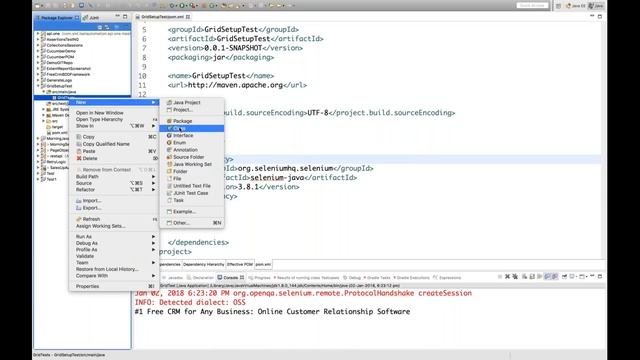The image size is (640, 360).
Task: Expand the Source submenu
Action: pyautogui.click(x=114, y=183)
